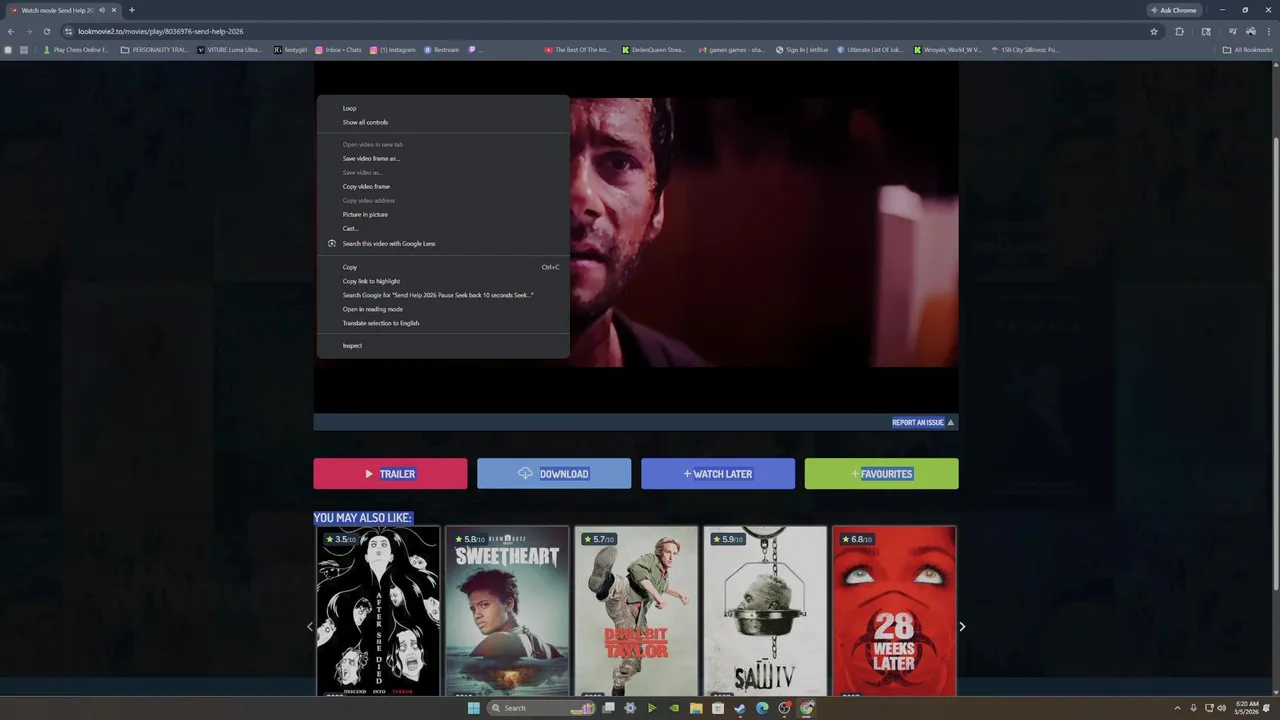Open the Extensions puzzle icon
The image size is (1280, 720).
pyautogui.click(x=1180, y=31)
